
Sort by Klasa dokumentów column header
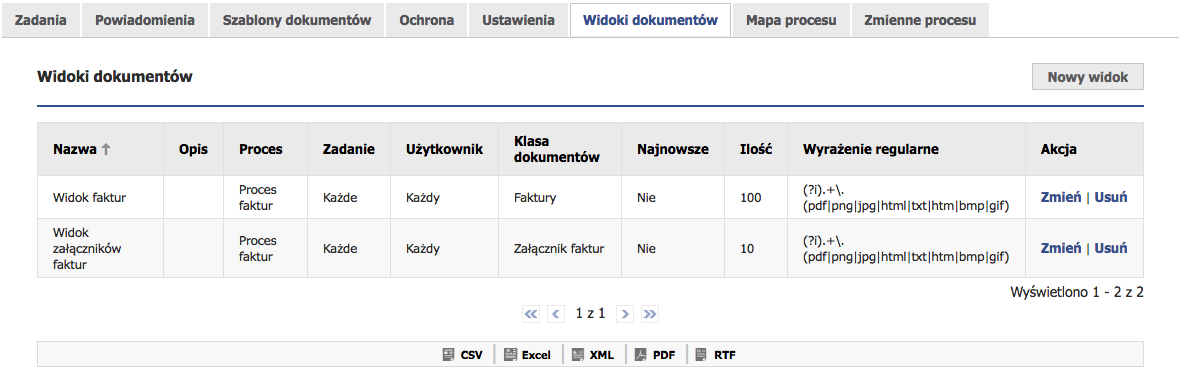point(557,149)
